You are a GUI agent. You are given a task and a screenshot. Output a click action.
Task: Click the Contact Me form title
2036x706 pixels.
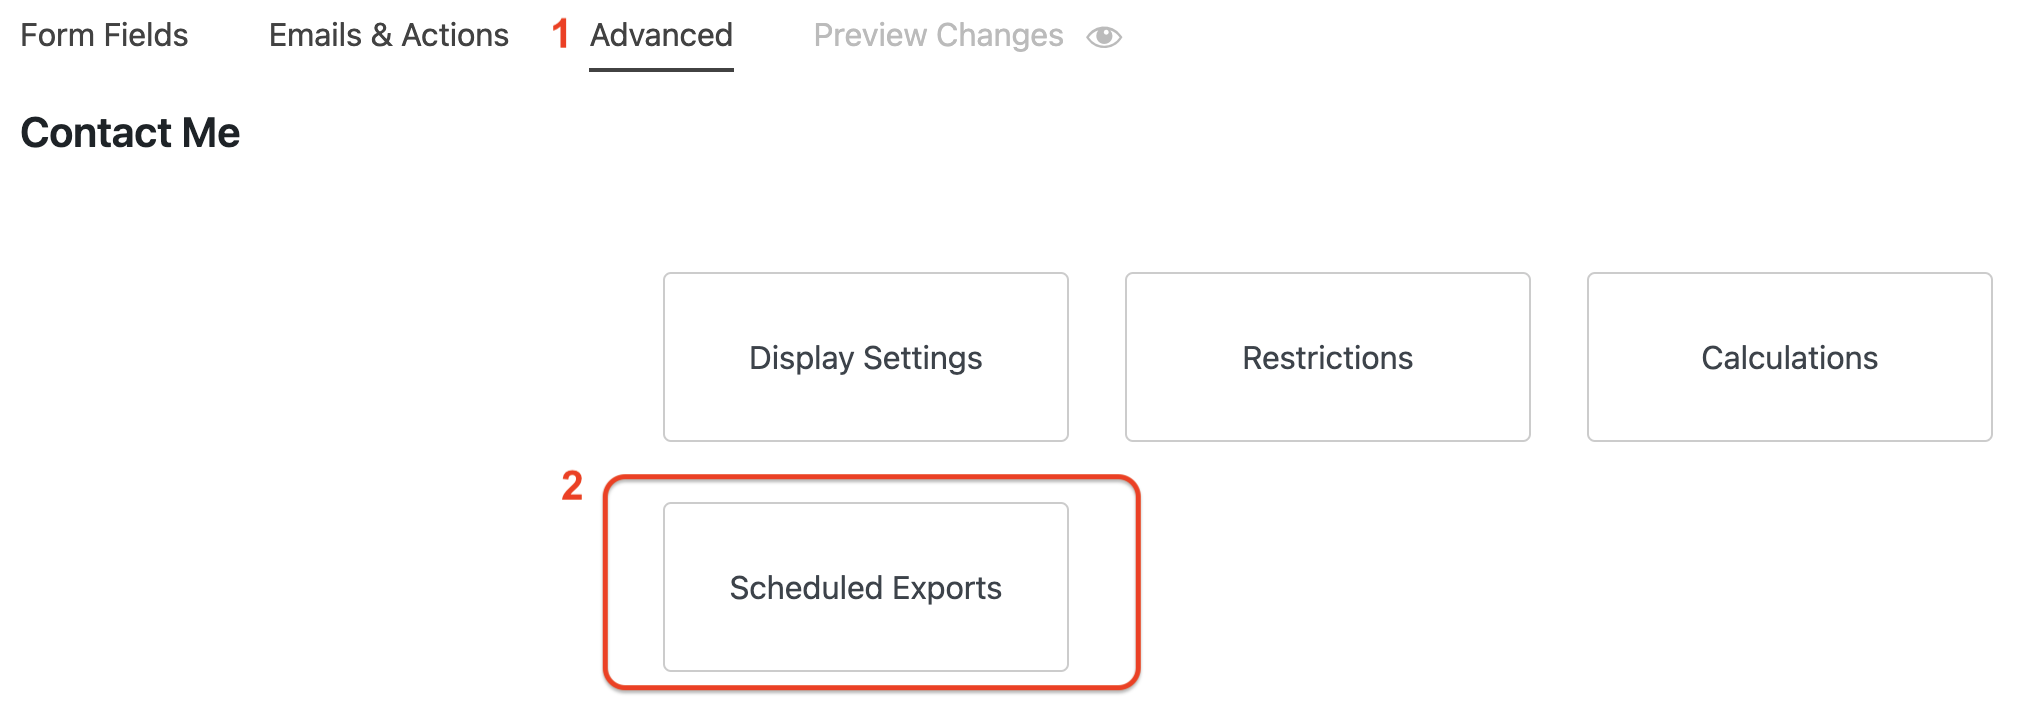point(129,132)
